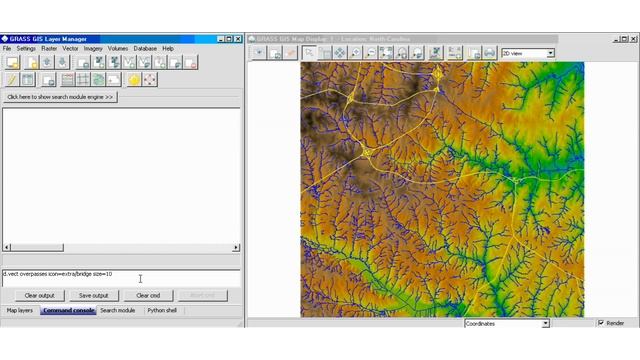Open the Coordinates status bar dropdown
The height and width of the screenshot is (360, 640).
coord(507,323)
